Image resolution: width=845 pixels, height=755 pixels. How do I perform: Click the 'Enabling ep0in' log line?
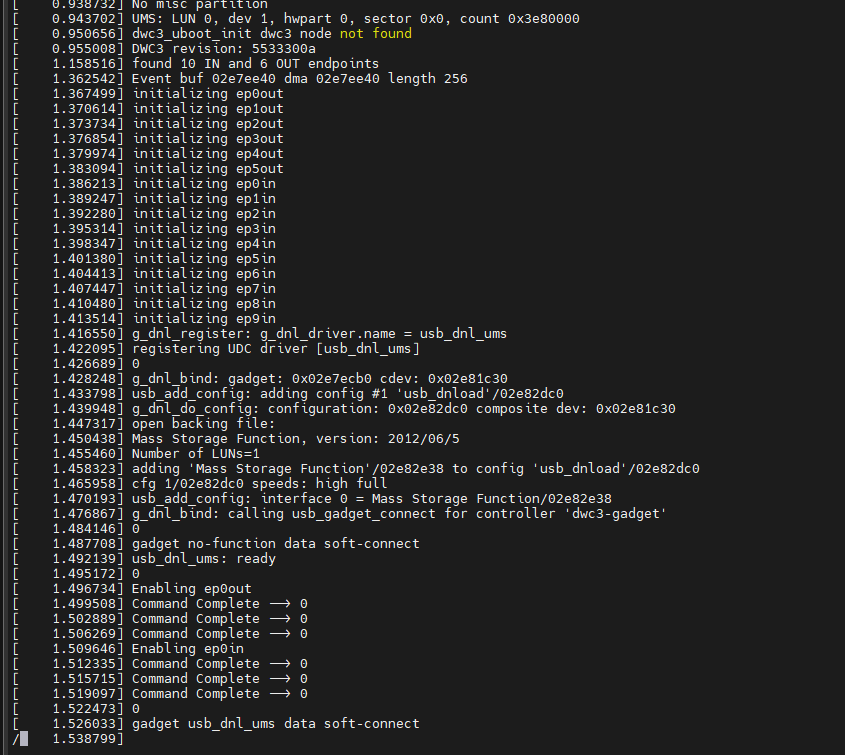click(x=188, y=648)
